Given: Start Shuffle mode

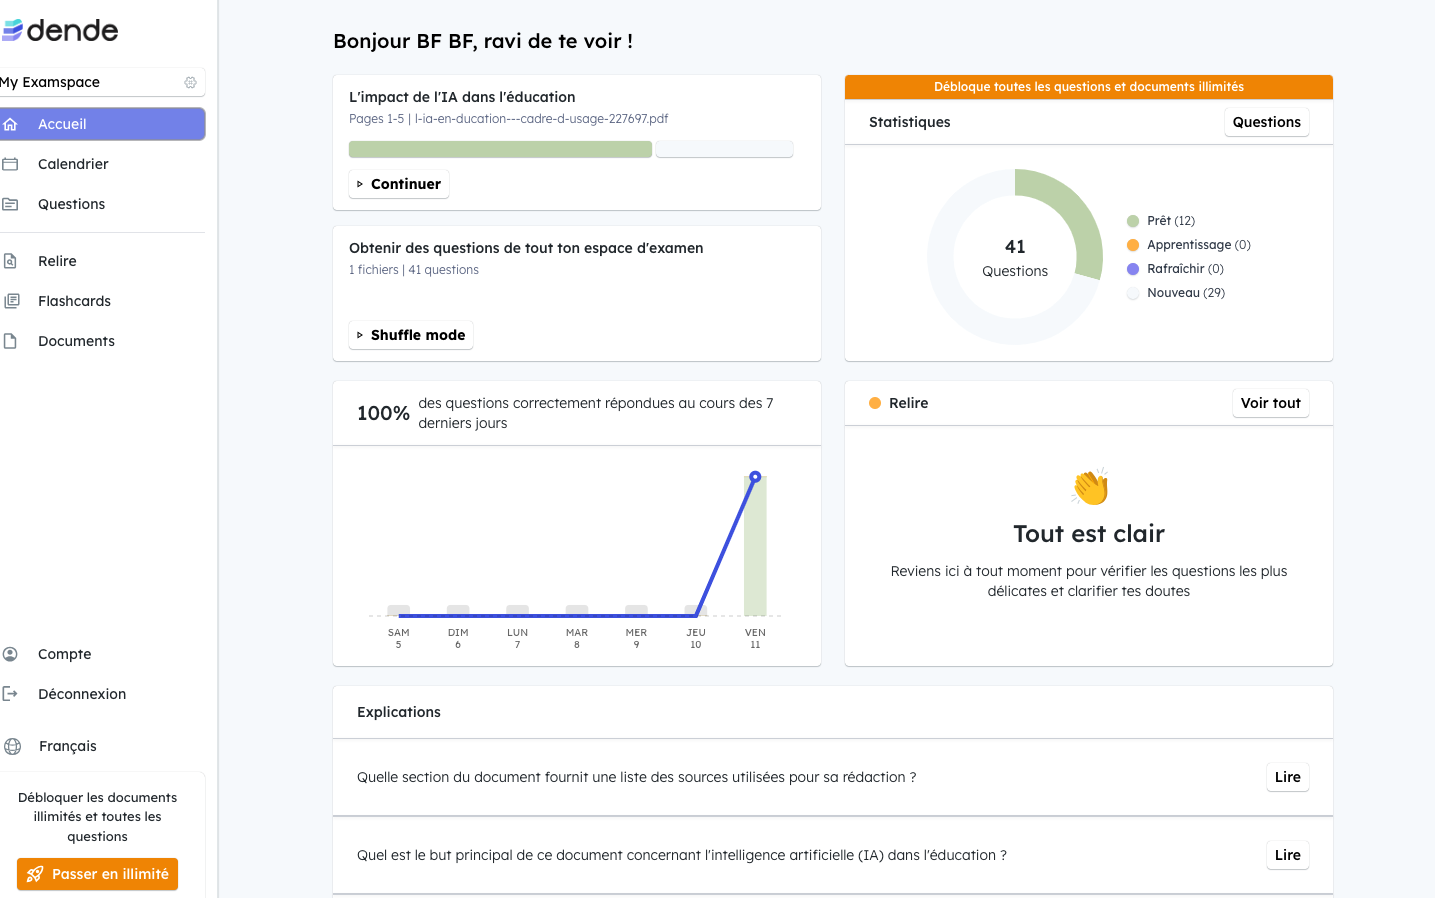Looking at the screenshot, I should coord(410,335).
